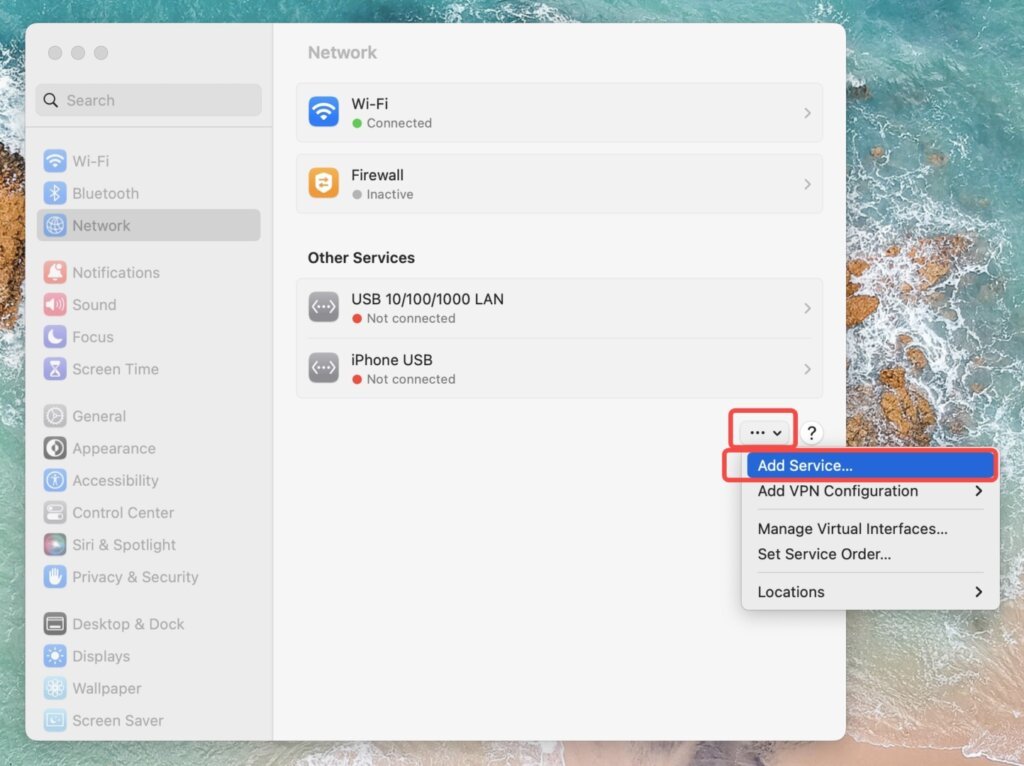Select the Displays icon in the sidebar
The image size is (1024, 766).
click(x=54, y=656)
